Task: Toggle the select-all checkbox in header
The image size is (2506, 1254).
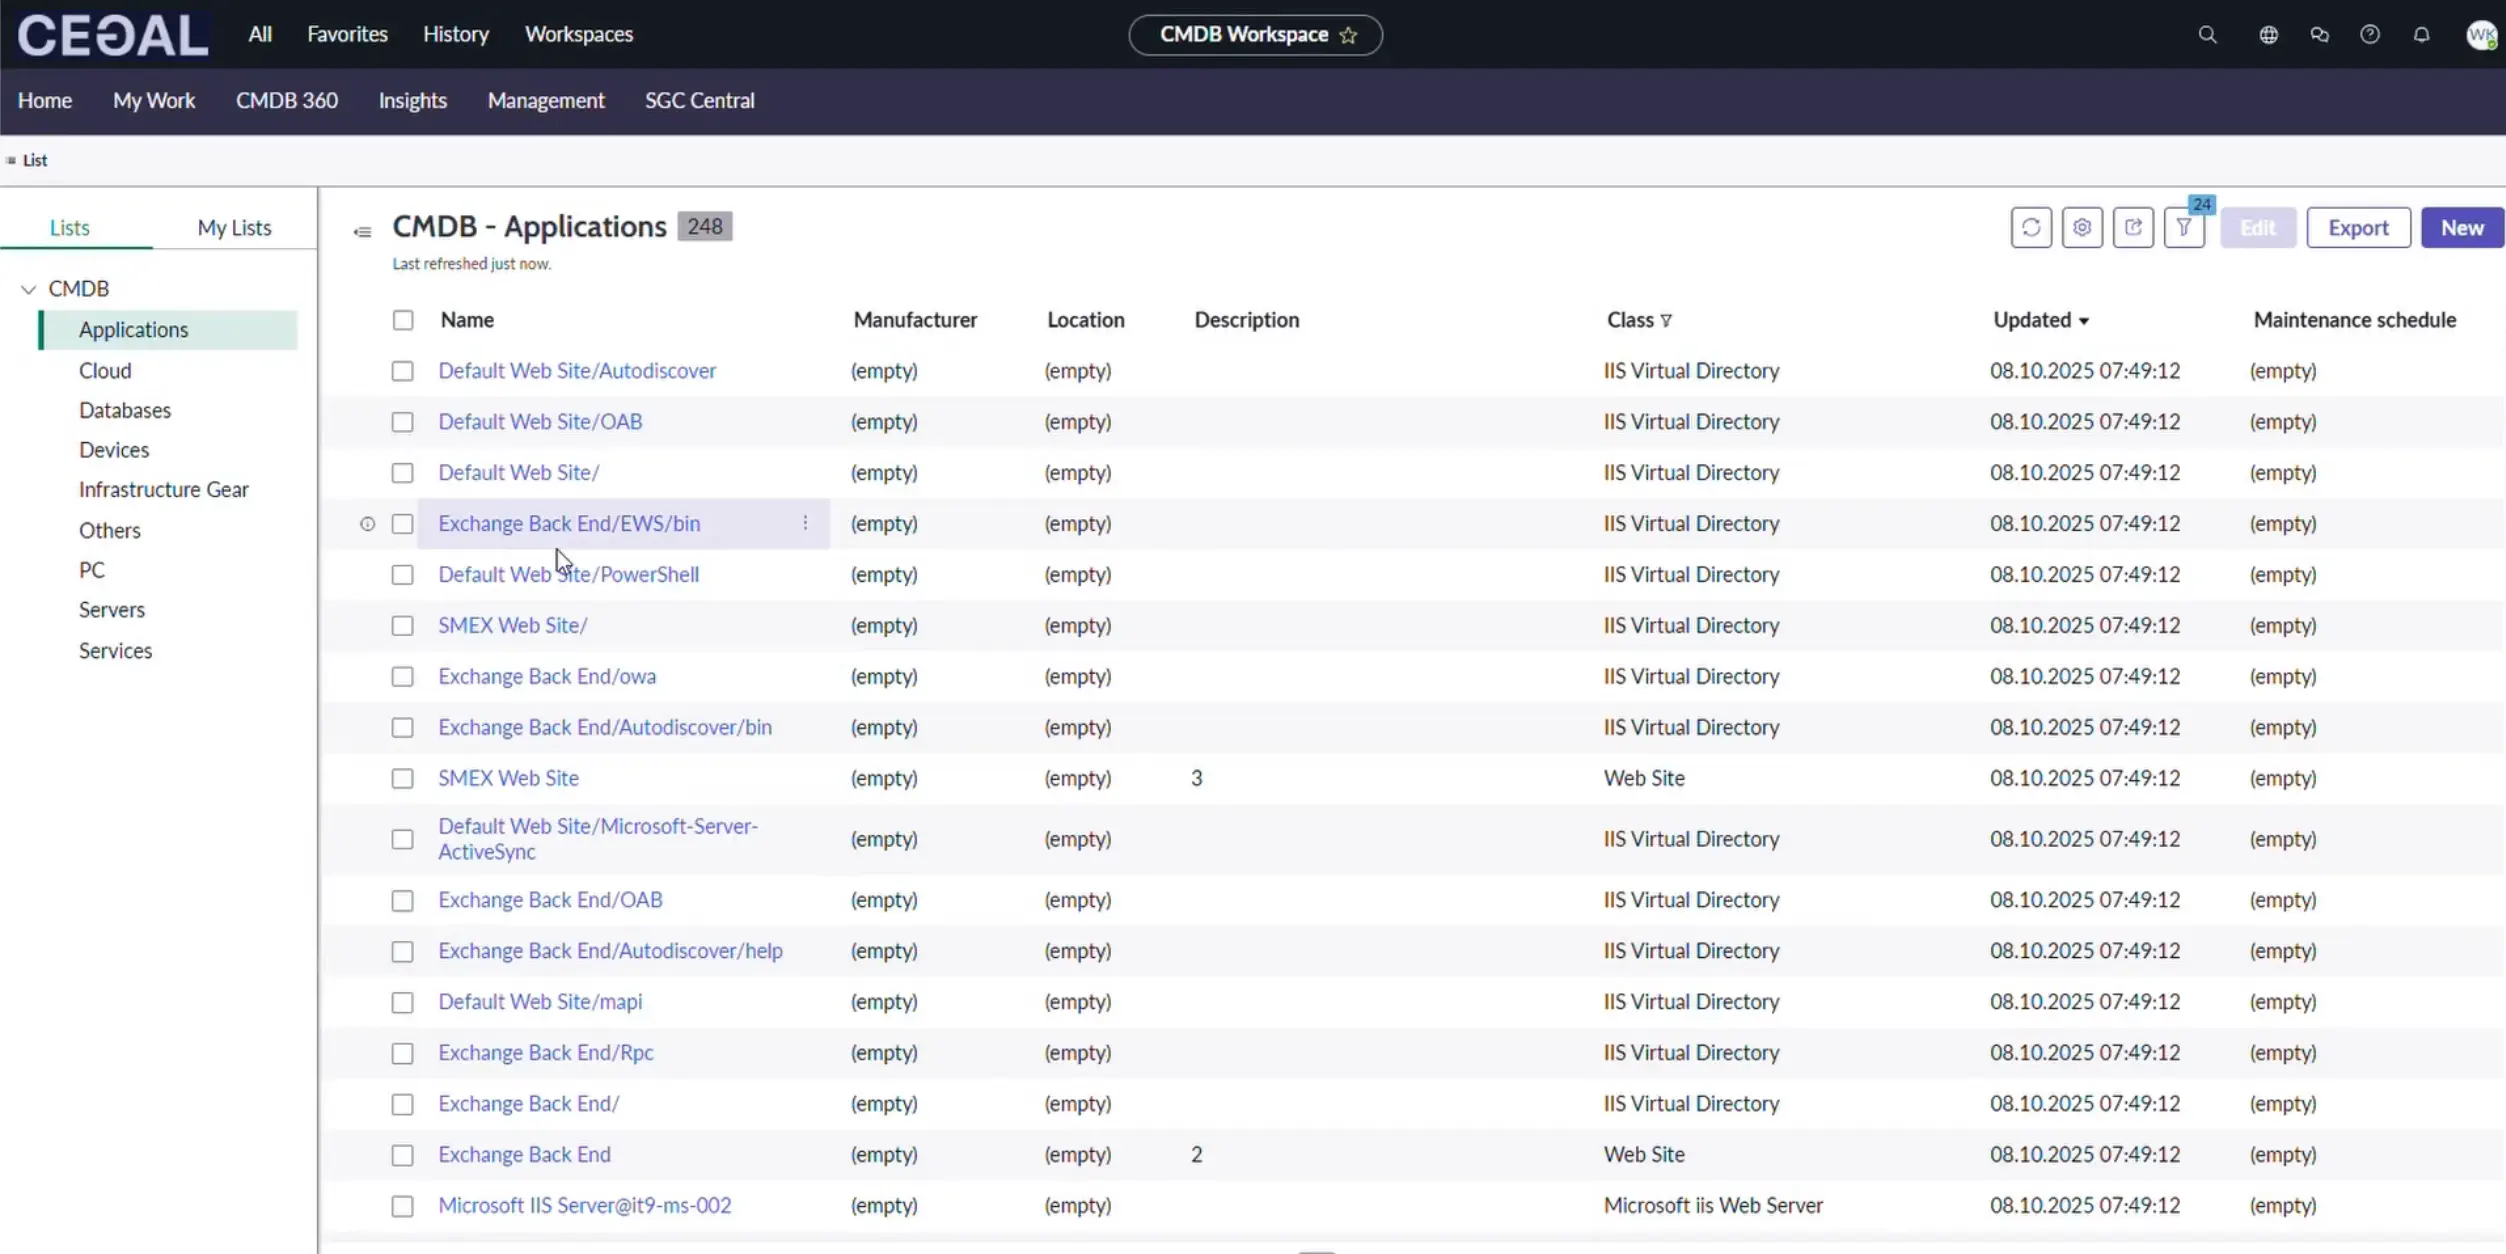Action: click(x=402, y=320)
